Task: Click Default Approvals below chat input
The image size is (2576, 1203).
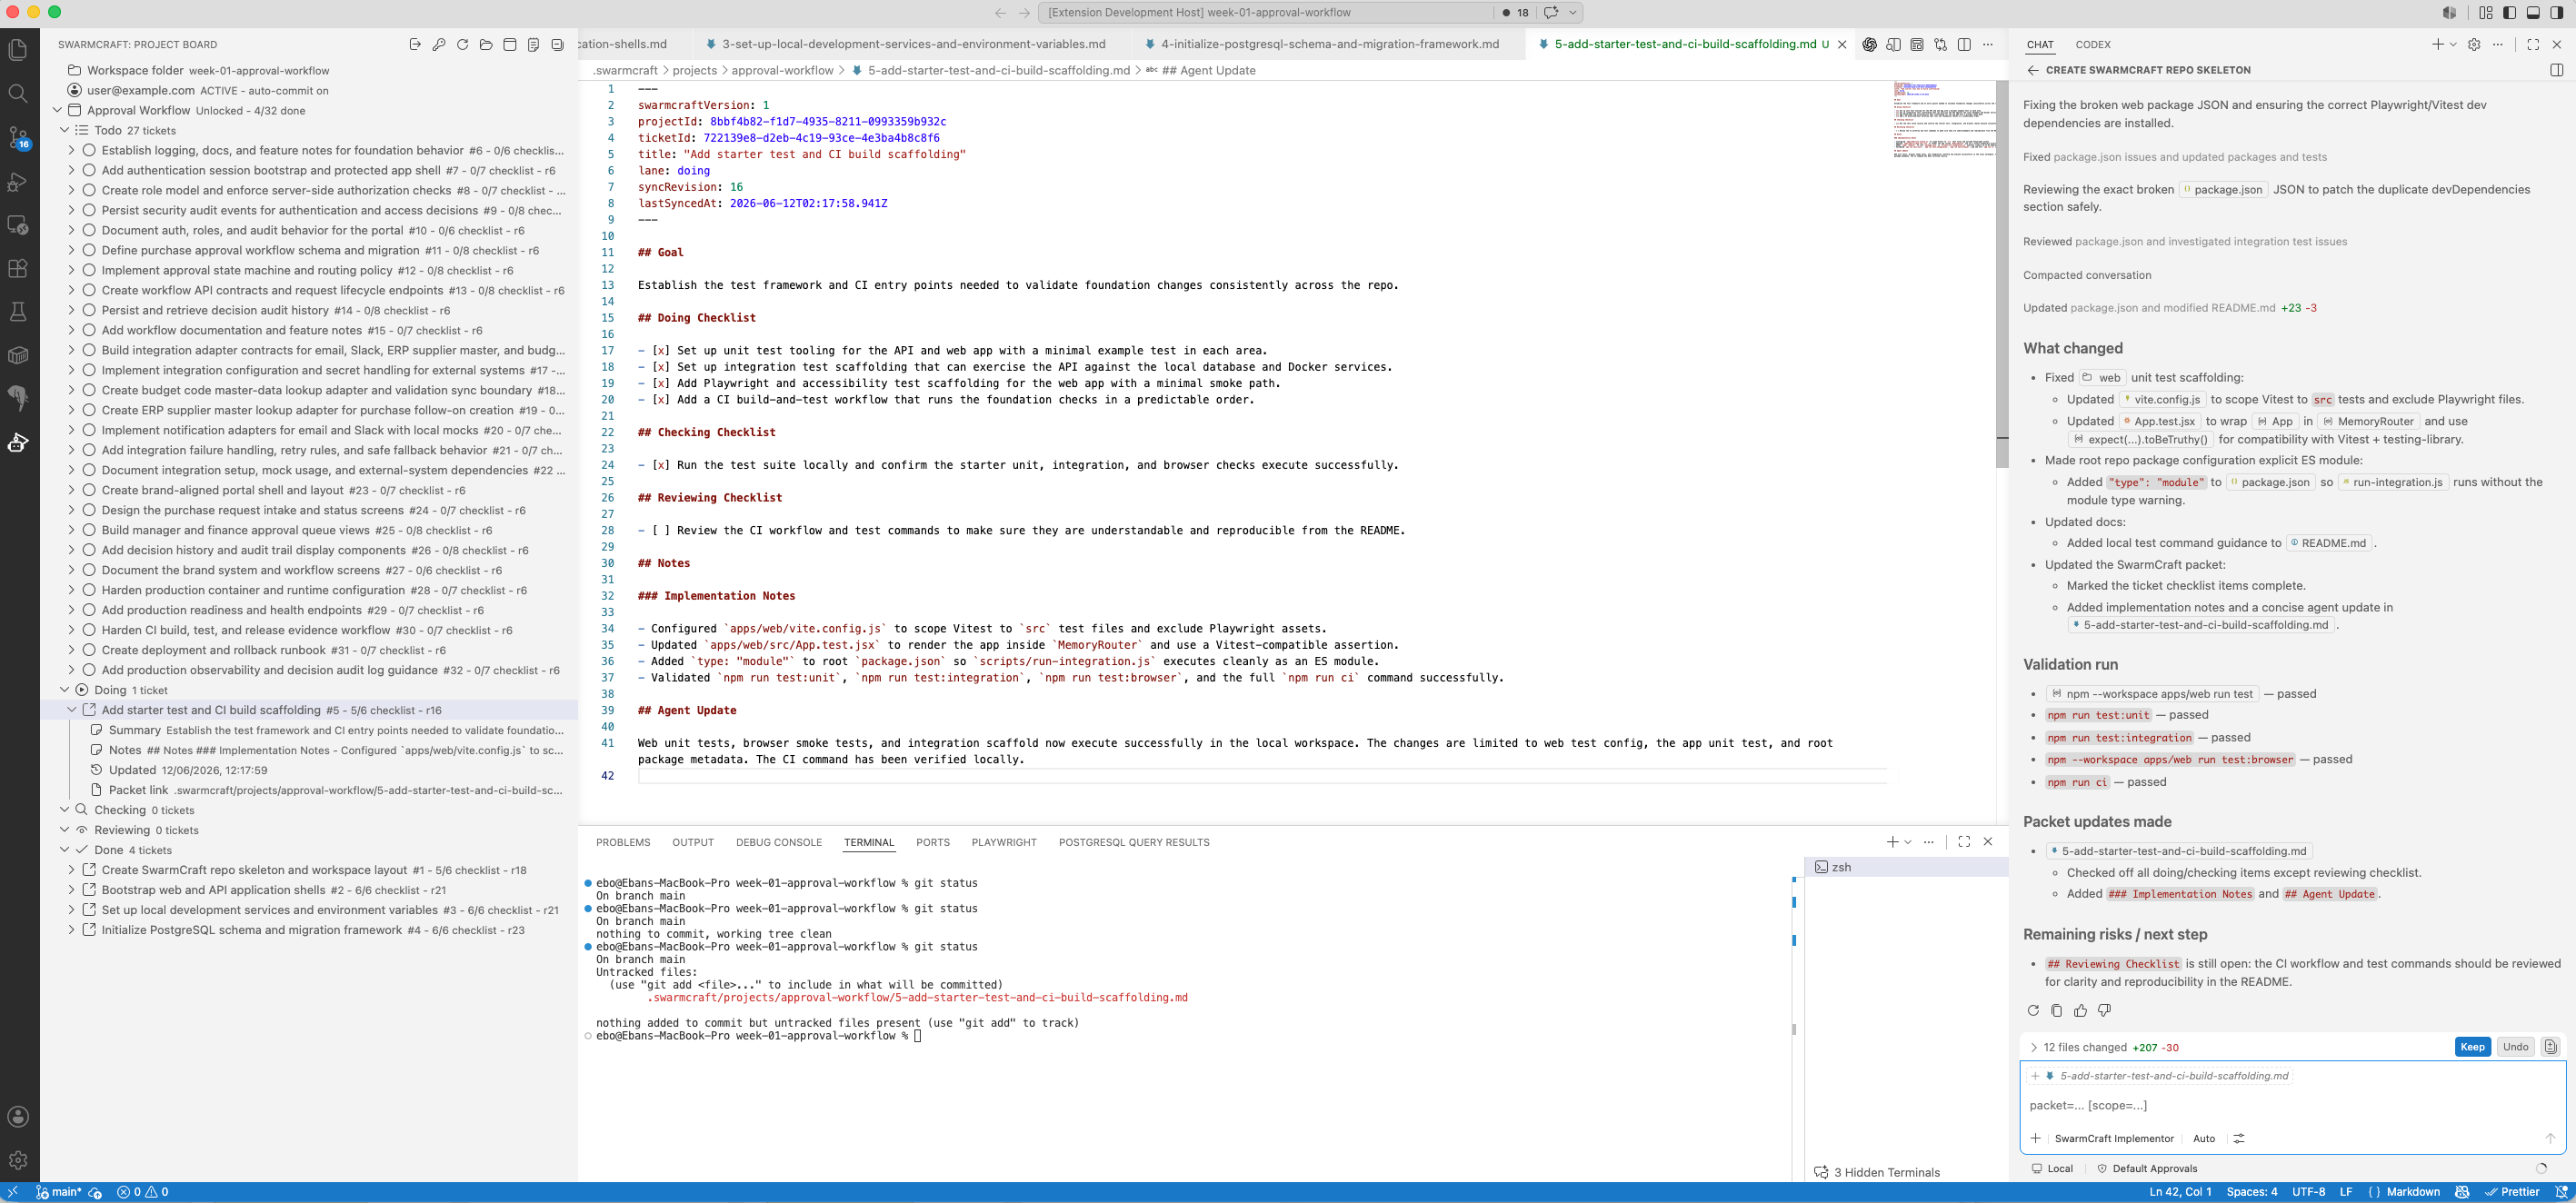Action: pyautogui.click(x=2147, y=1168)
